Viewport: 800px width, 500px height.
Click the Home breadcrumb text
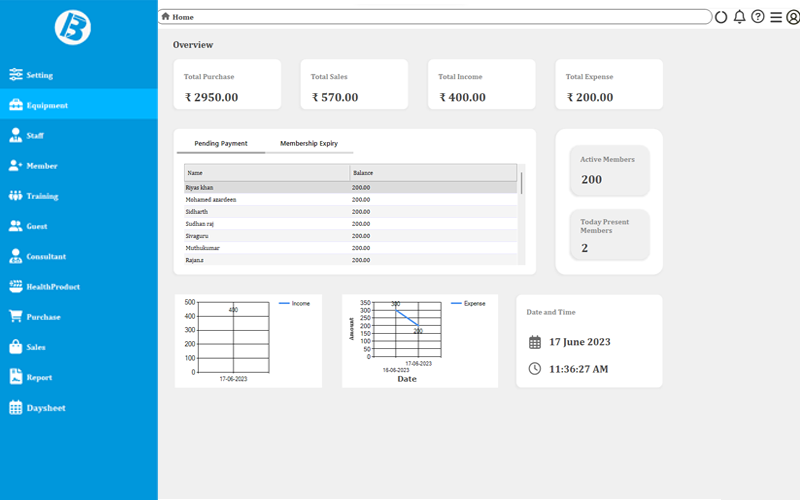point(183,17)
